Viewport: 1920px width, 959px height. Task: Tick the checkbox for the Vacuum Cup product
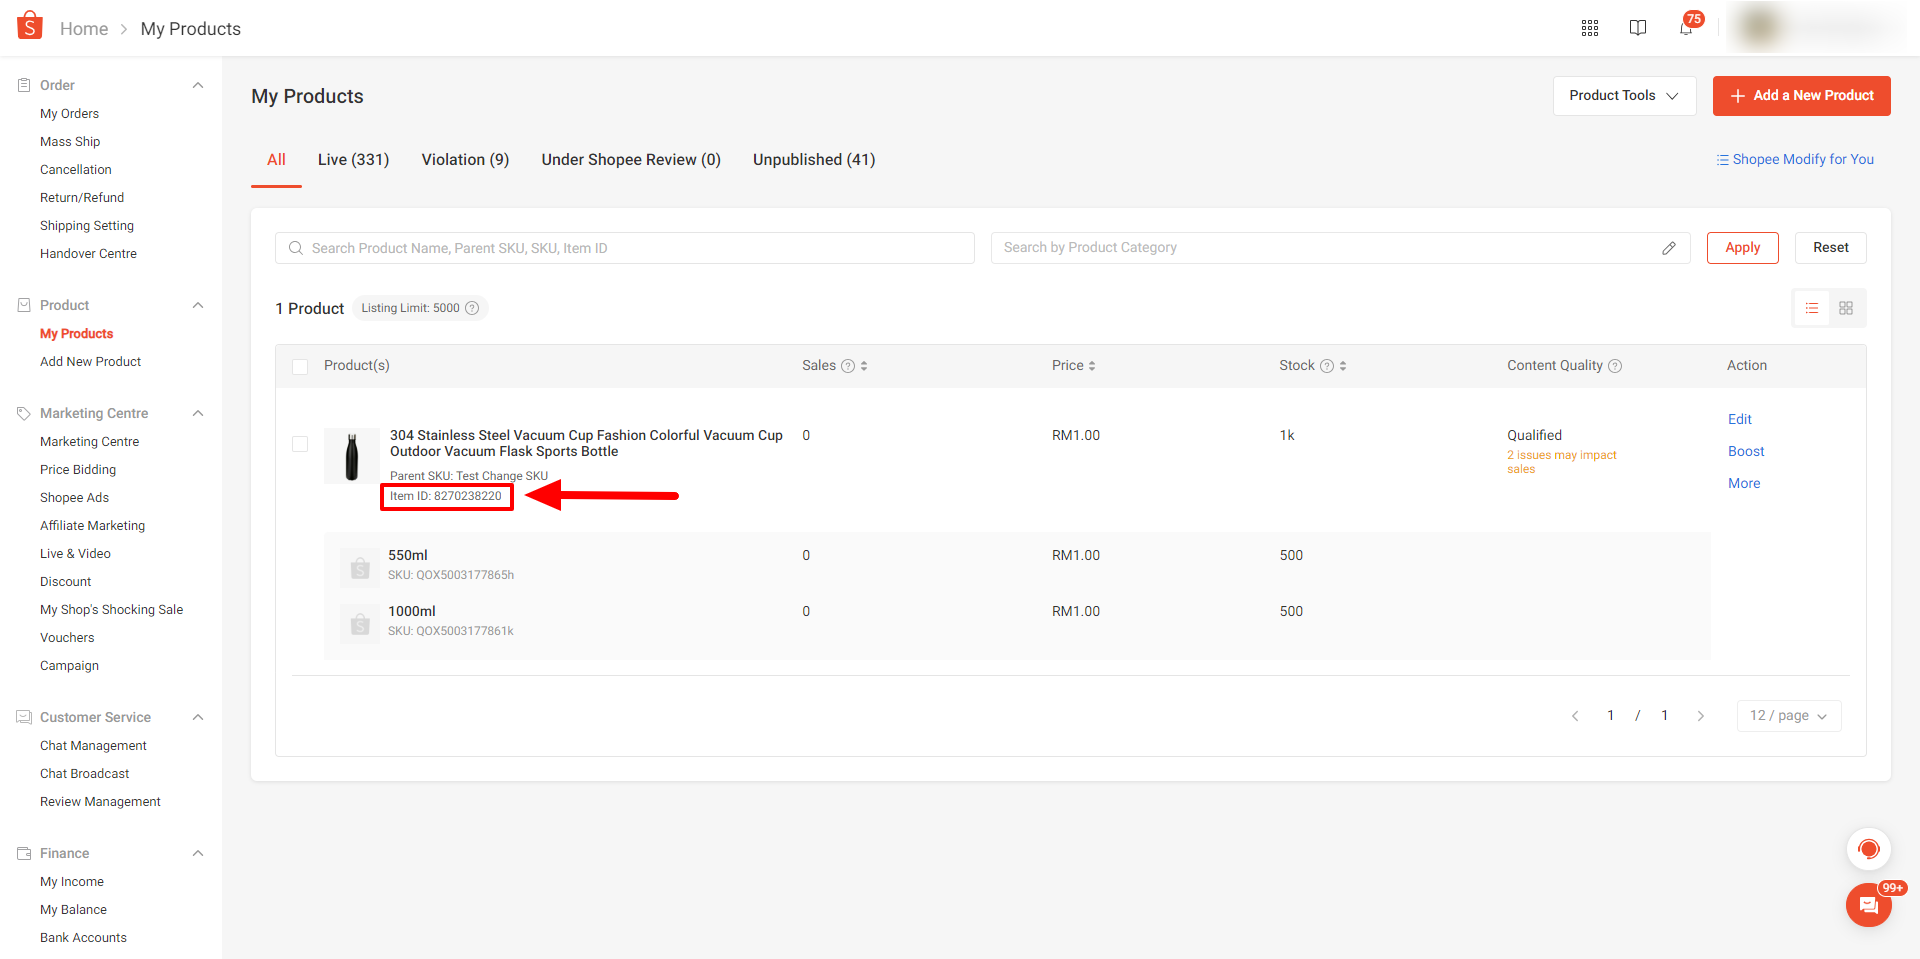(300, 444)
